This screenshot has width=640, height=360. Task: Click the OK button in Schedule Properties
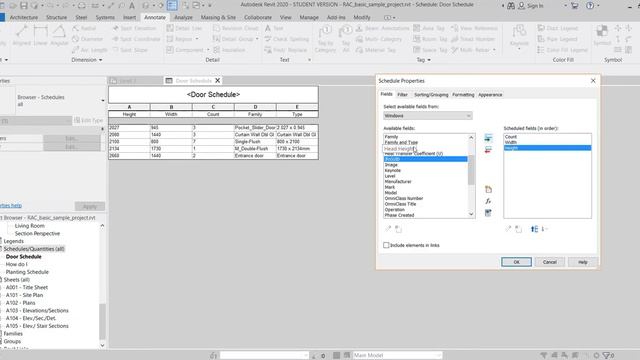click(x=516, y=262)
